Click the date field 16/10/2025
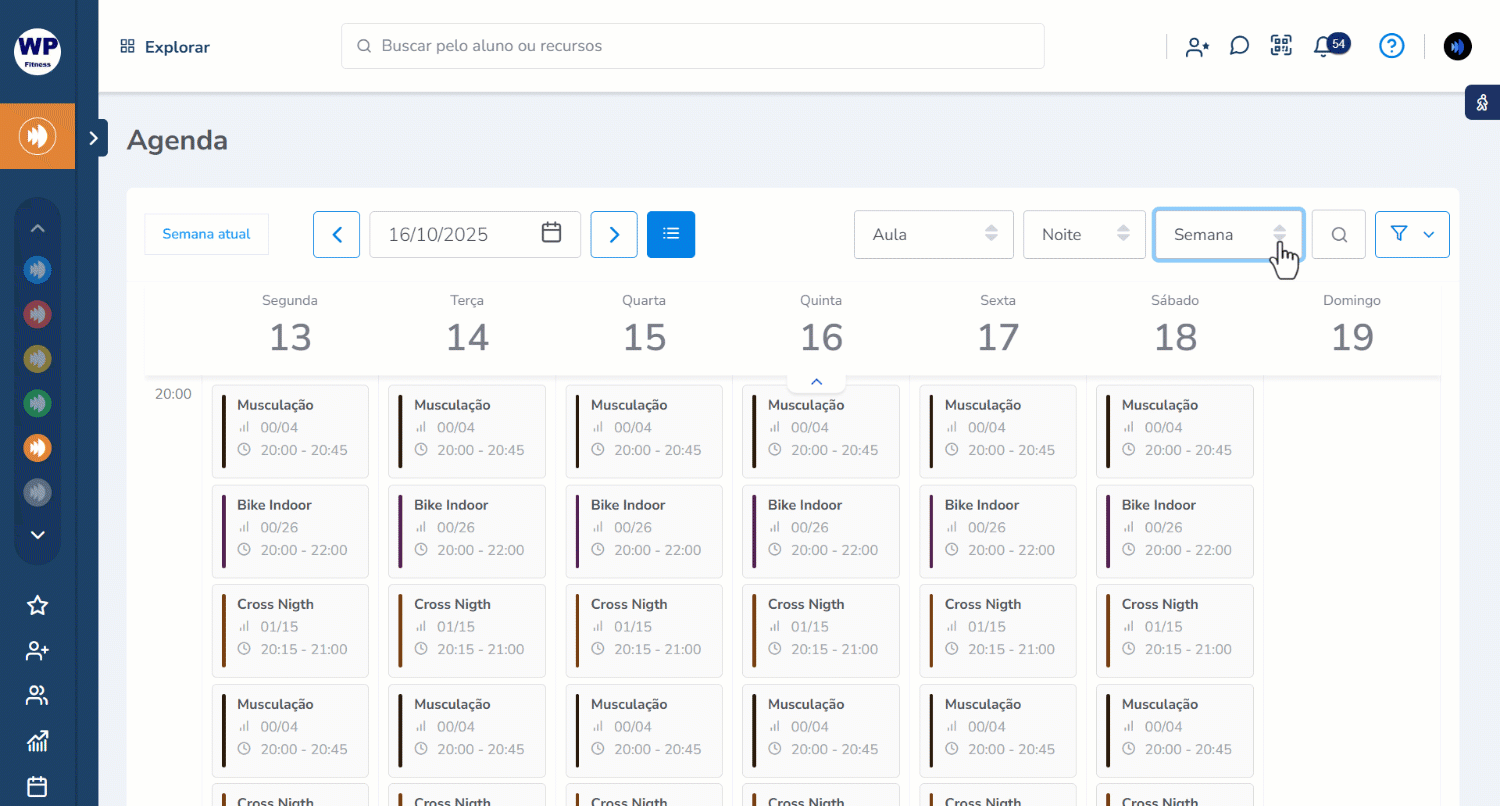This screenshot has height=806, width=1500. tap(475, 234)
